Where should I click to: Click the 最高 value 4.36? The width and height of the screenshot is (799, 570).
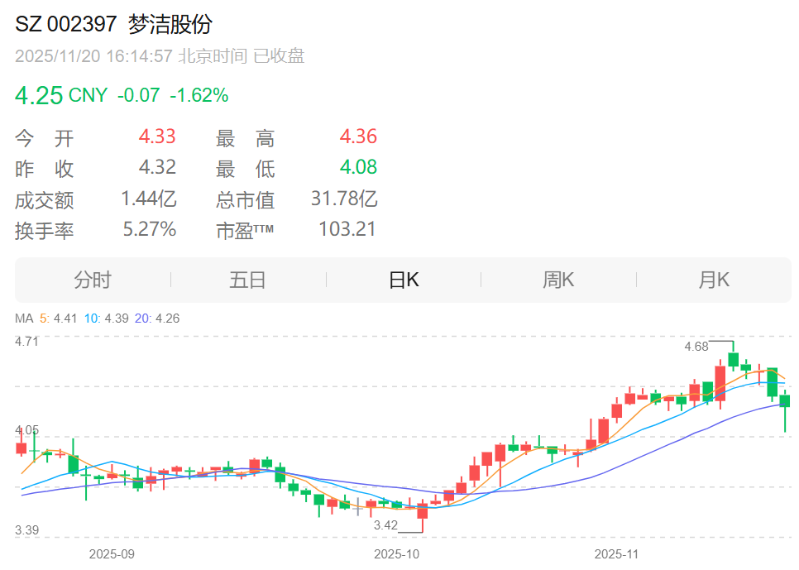pos(358,137)
